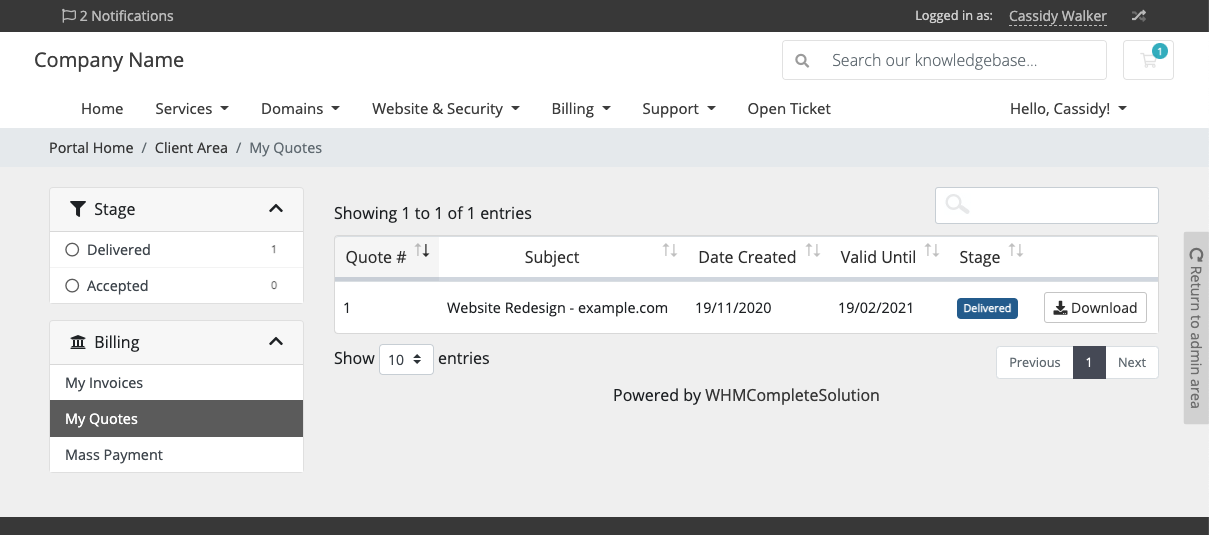Sort table by Quote # column arrows
The width and height of the screenshot is (1209, 535).
point(422,250)
